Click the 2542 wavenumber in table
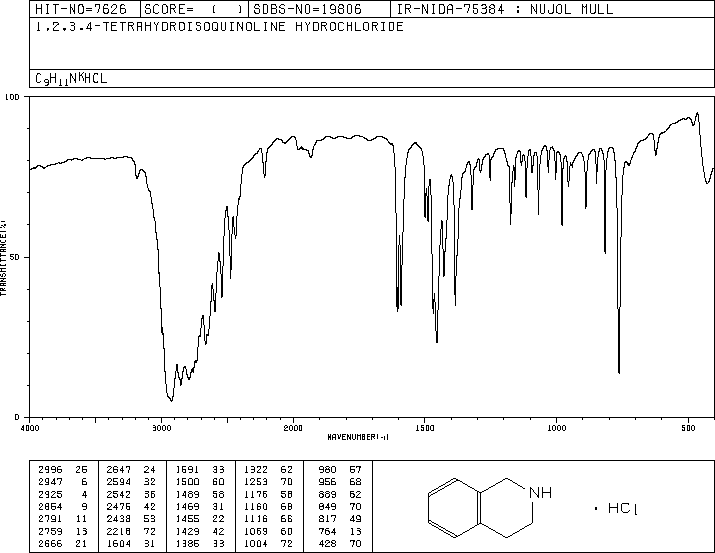The width and height of the screenshot is (715, 553). (x=119, y=494)
